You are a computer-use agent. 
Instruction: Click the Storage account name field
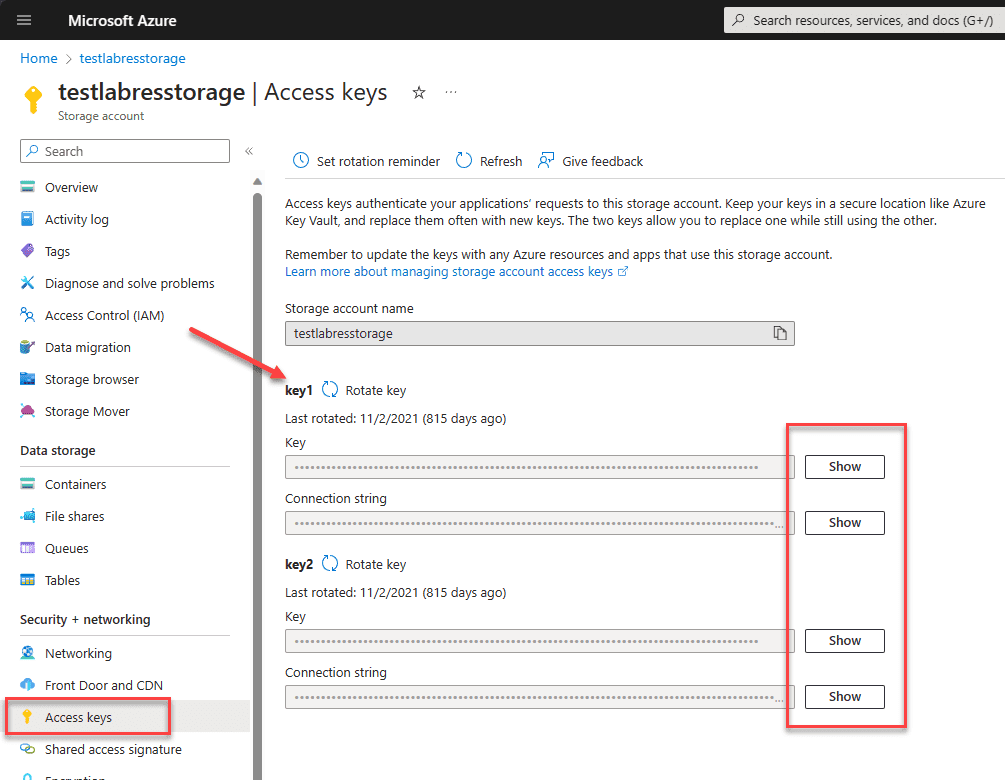point(540,333)
